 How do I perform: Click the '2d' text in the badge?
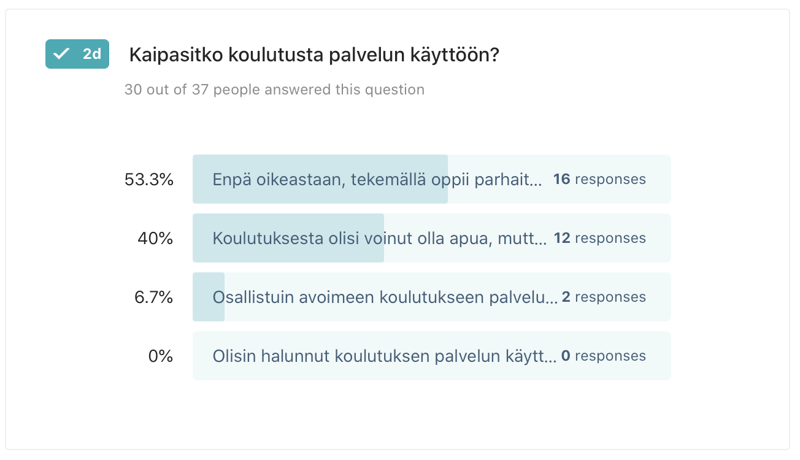[x=92, y=54]
